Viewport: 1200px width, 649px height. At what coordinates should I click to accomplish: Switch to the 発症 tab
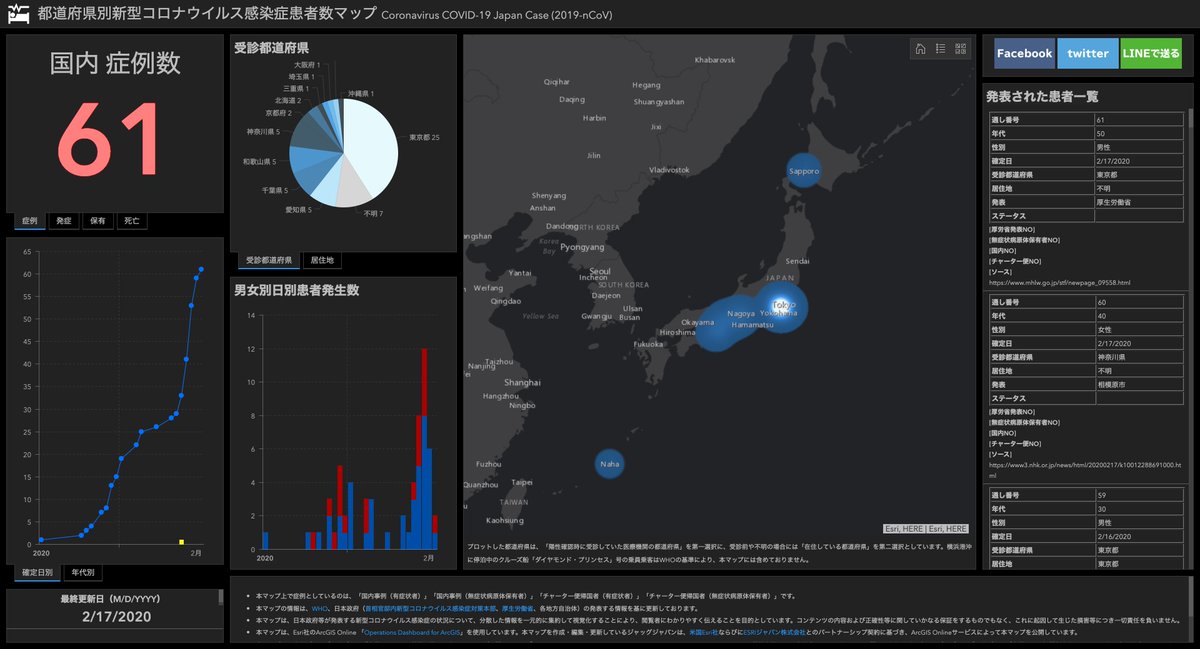tap(63, 220)
